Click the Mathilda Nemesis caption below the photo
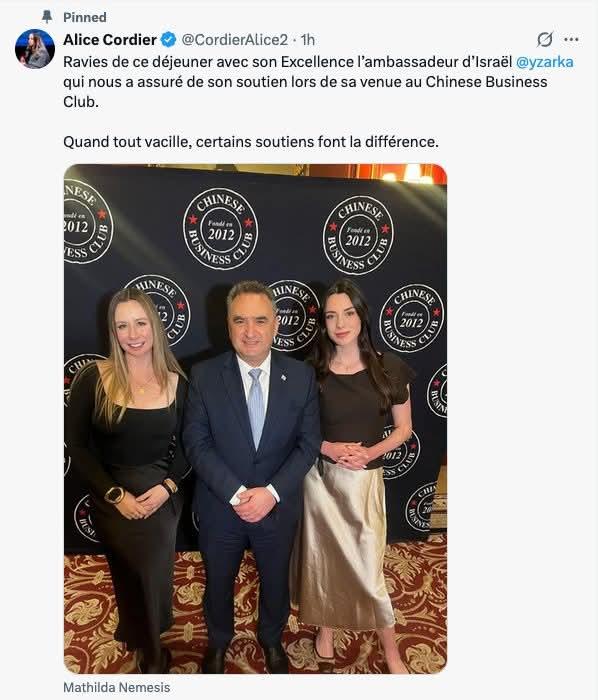The image size is (598, 700). click(116, 688)
